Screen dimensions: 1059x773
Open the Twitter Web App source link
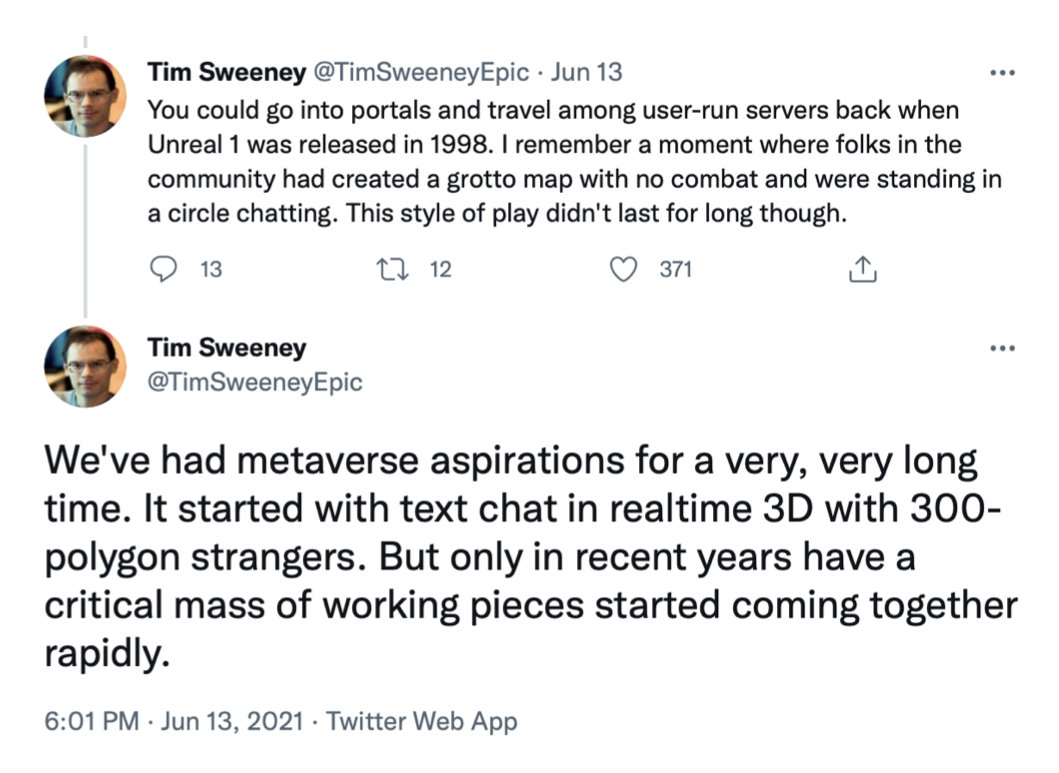(422, 721)
